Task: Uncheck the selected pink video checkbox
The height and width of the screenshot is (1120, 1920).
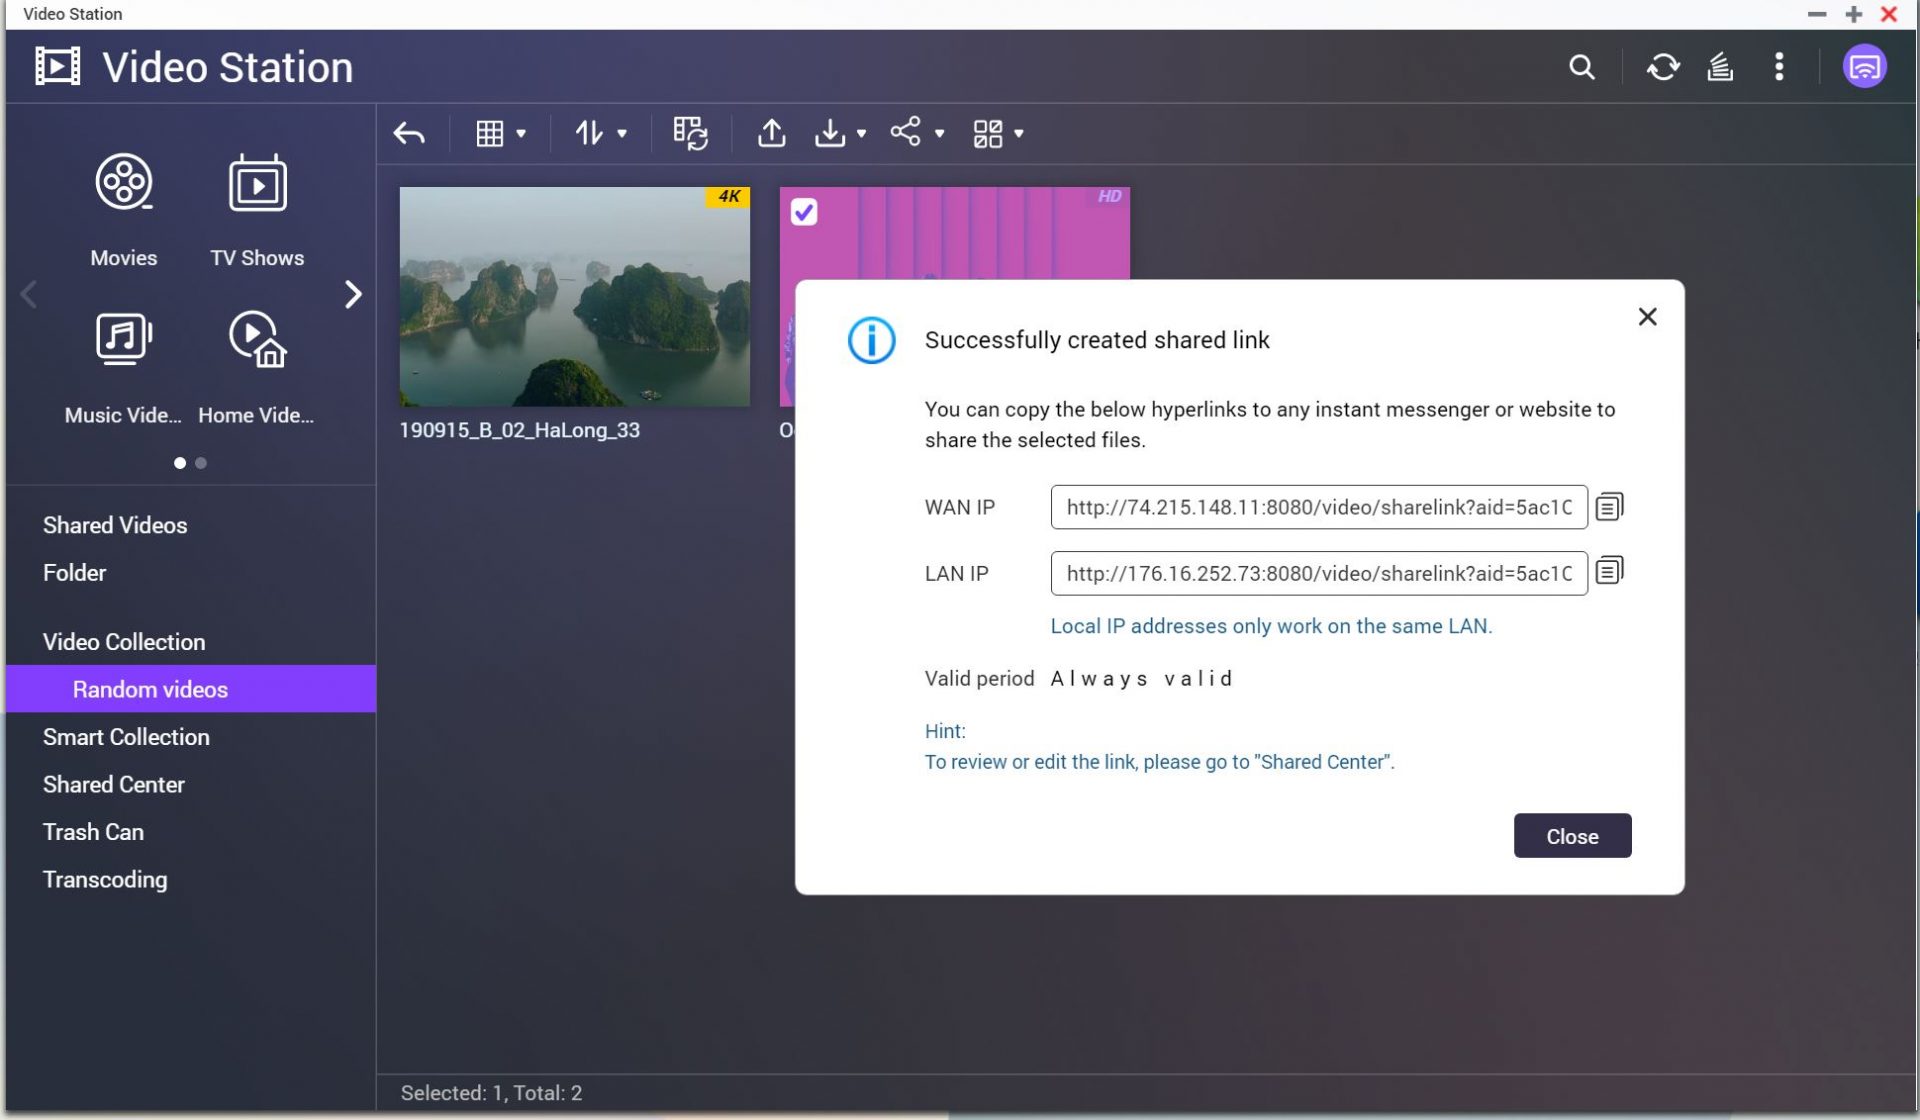Action: click(x=804, y=212)
